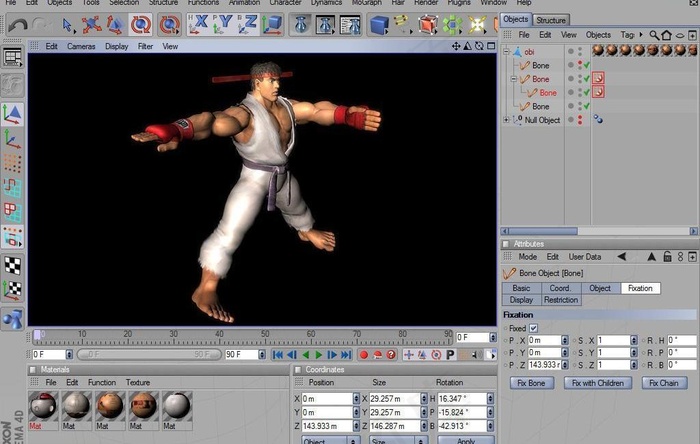Switch the world/object coordinate system icon

pyautogui.click(x=272, y=24)
